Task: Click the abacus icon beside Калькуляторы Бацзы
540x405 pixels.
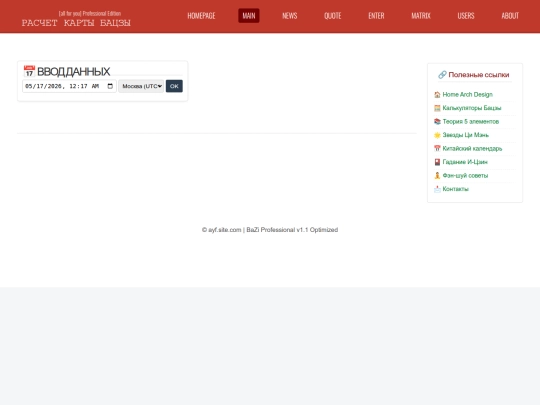Action: 437,108
